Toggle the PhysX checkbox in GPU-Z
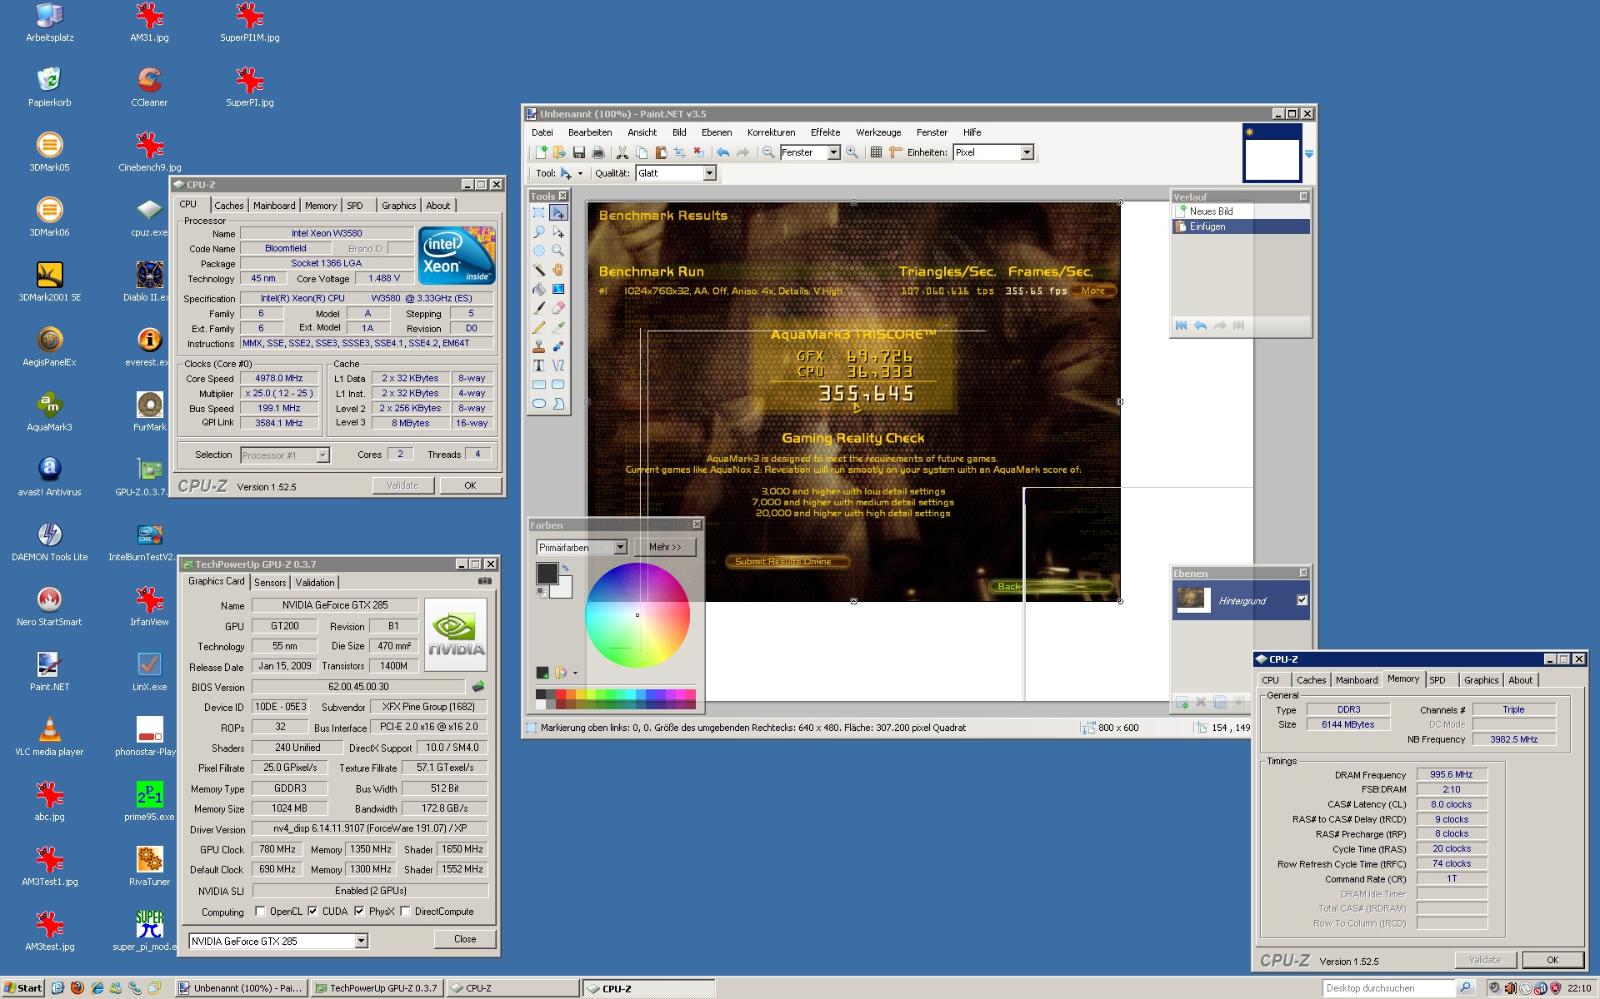1600x999 pixels. (358, 911)
